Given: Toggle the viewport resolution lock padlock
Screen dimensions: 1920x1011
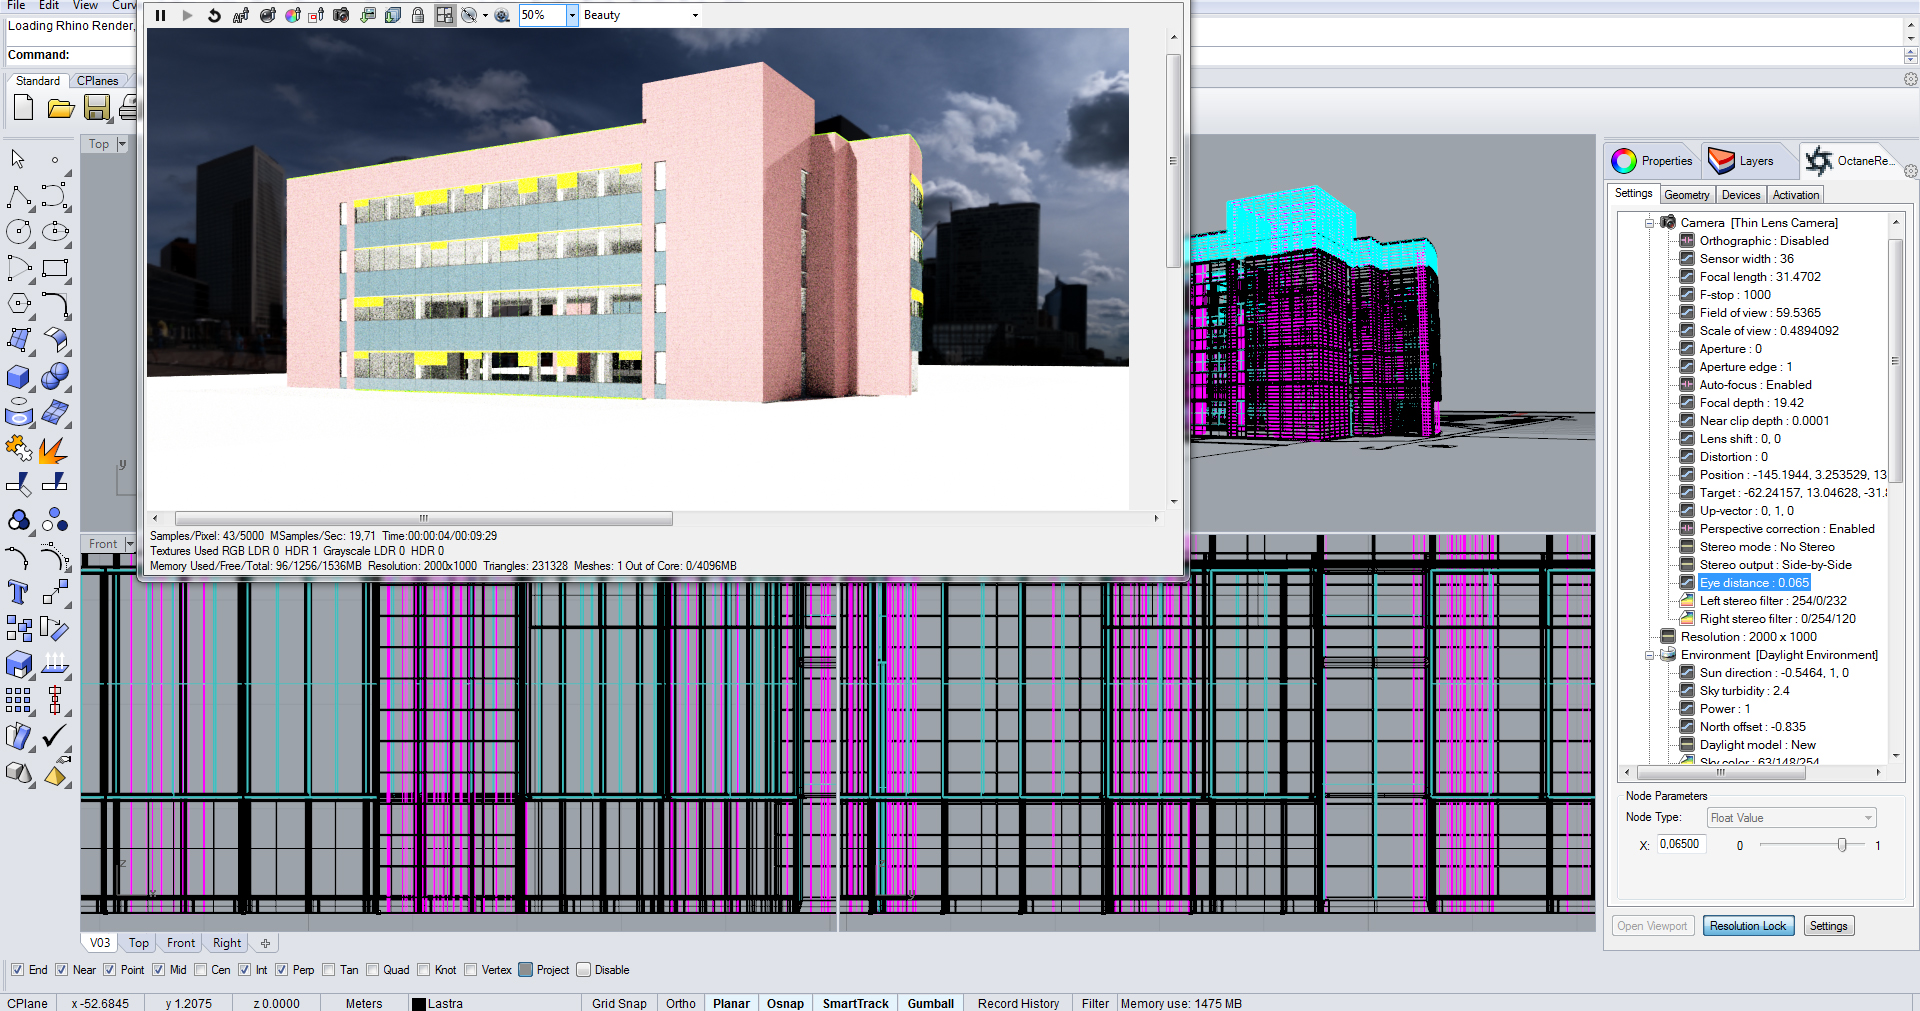Looking at the screenshot, I should 418,15.
